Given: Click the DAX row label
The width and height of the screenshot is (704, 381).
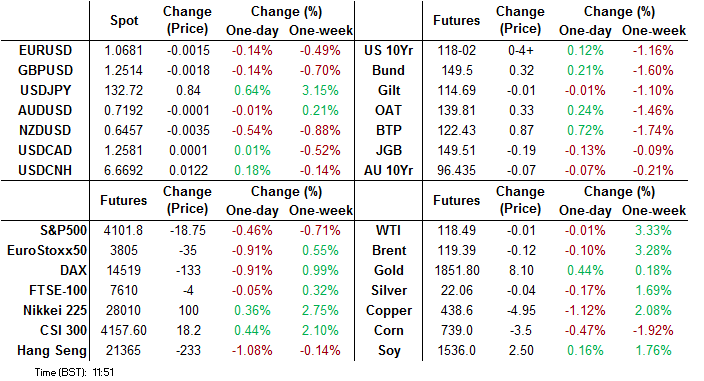Looking at the screenshot, I should click(73, 271).
